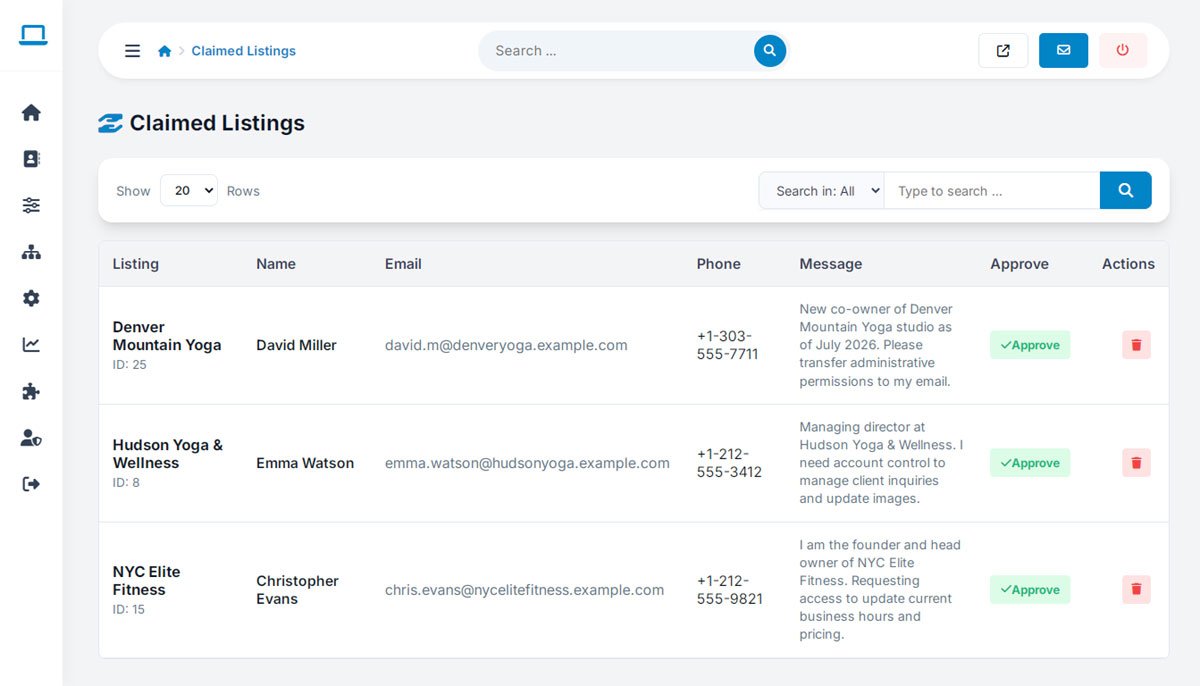Open the contacts book sidebar icon

(31, 159)
